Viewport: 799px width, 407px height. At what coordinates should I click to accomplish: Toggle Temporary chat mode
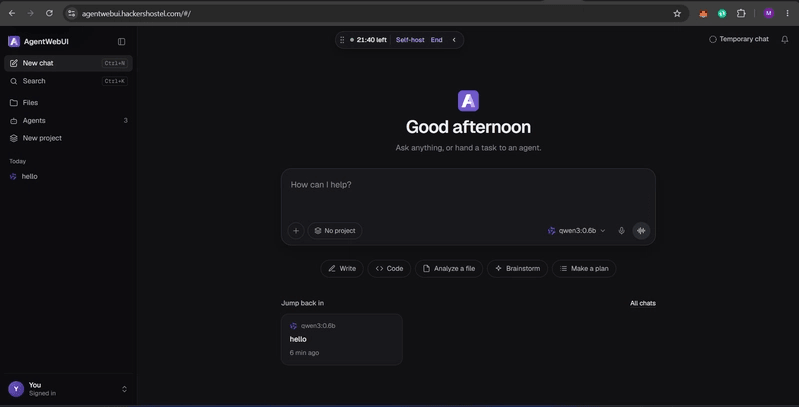click(x=738, y=39)
